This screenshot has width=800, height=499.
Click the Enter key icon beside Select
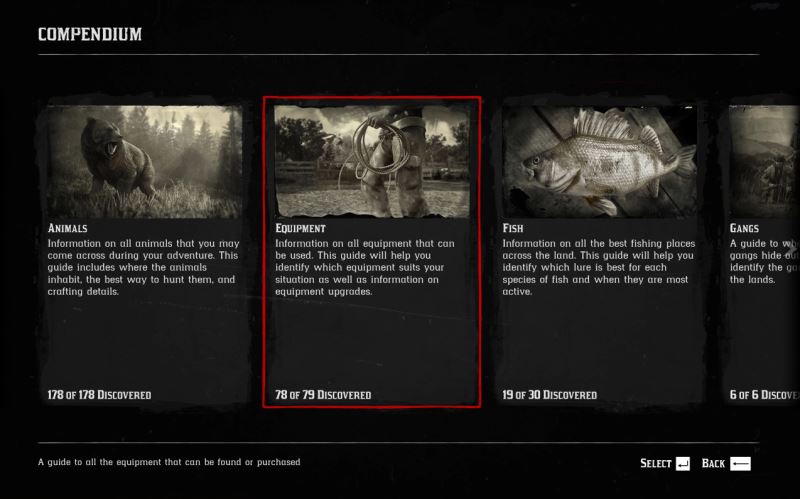(x=683, y=463)
